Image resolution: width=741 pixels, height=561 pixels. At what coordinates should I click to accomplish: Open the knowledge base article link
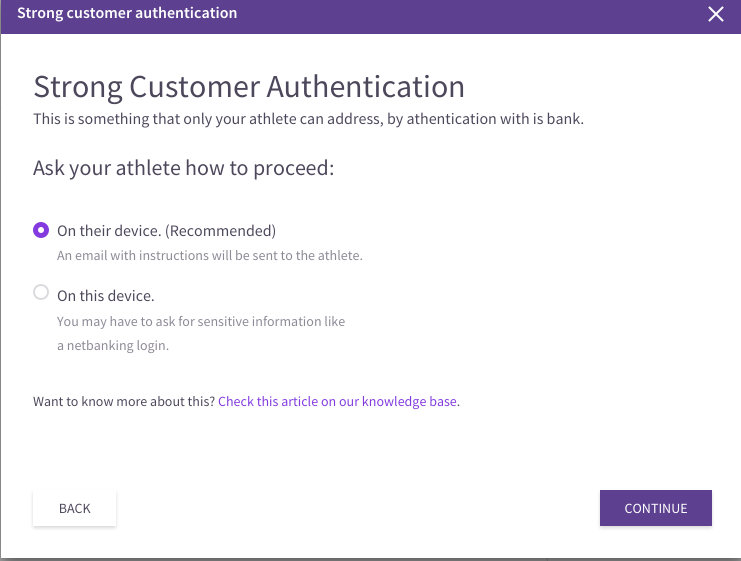337,401
